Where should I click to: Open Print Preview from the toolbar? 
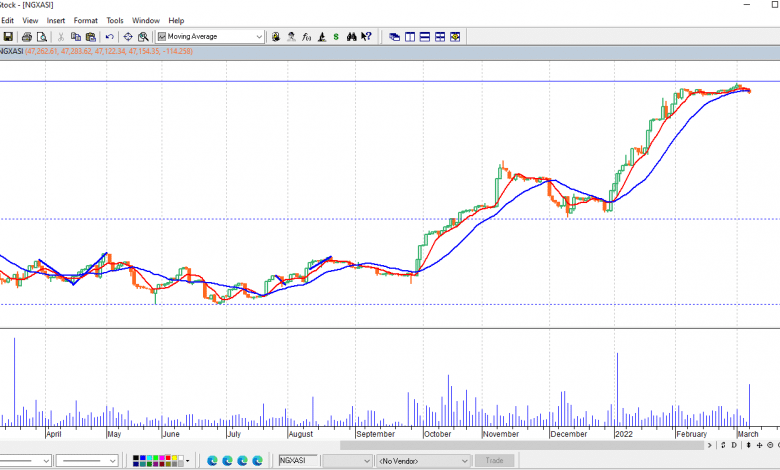(x=41, y=37)
